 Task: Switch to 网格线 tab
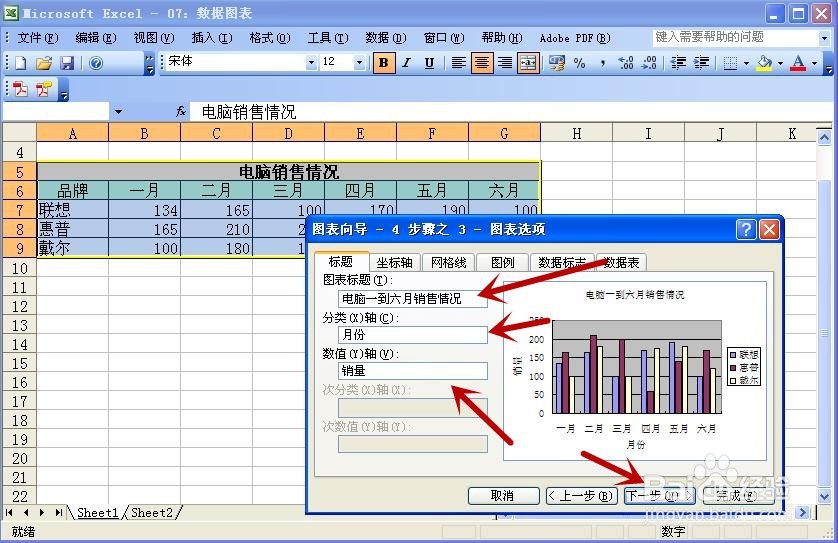click(448, 262)
